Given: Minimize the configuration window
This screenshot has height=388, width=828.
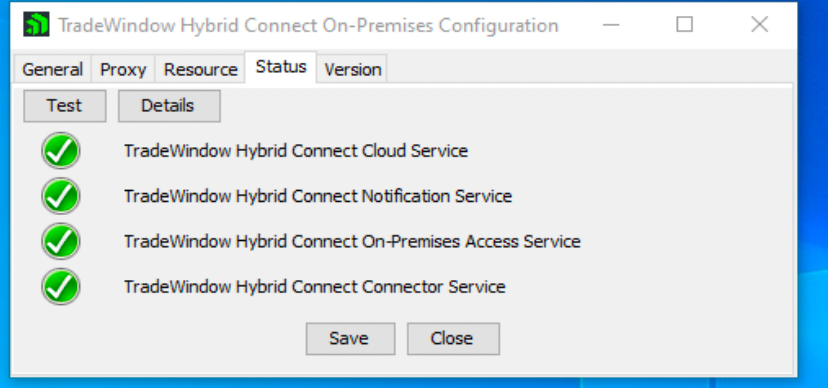Looking at the screenshot, I should pyautogui.click(x=611, y=25).
